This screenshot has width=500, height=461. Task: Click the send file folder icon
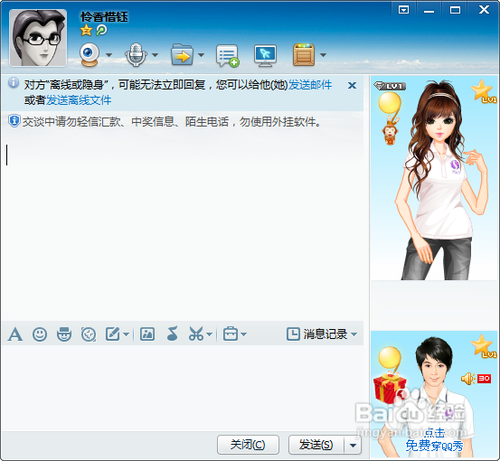click(182, 55)
